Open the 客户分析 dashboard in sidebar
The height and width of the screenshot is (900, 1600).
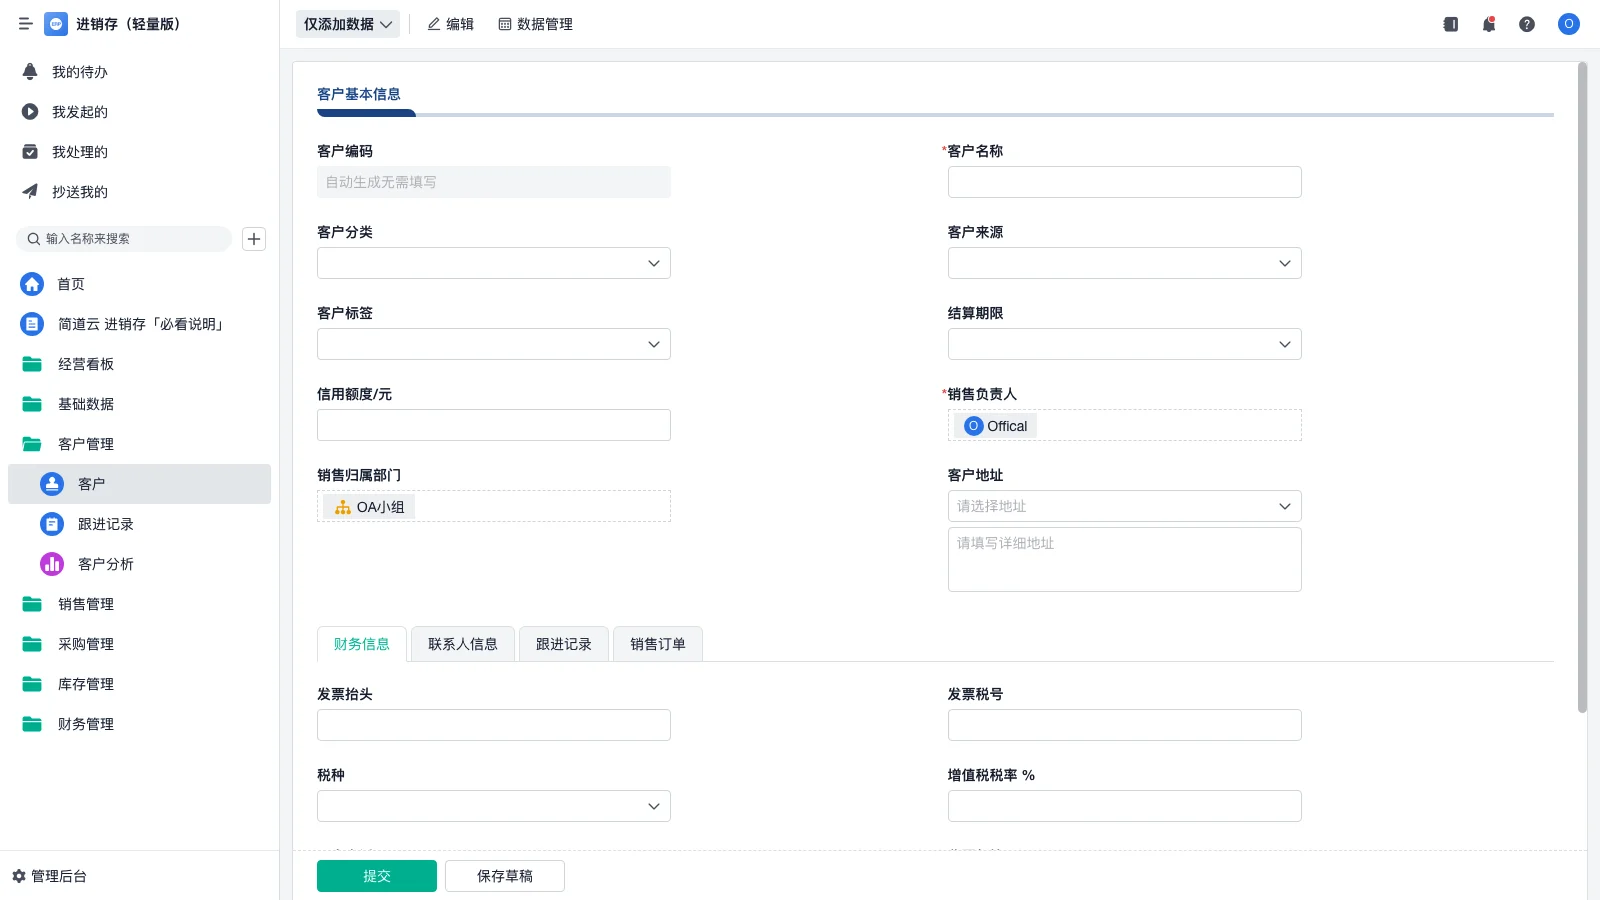139,564
